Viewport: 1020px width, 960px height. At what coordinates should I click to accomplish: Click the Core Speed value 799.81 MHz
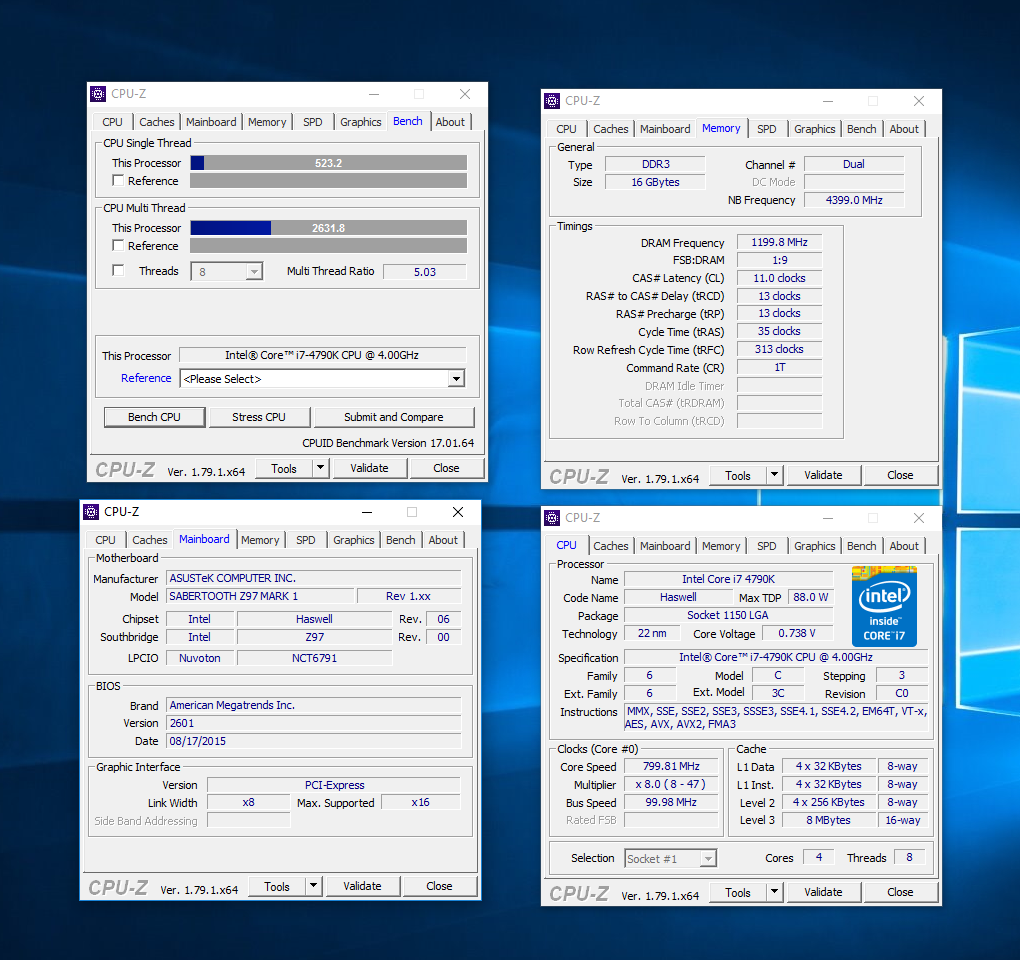point(671,766)
